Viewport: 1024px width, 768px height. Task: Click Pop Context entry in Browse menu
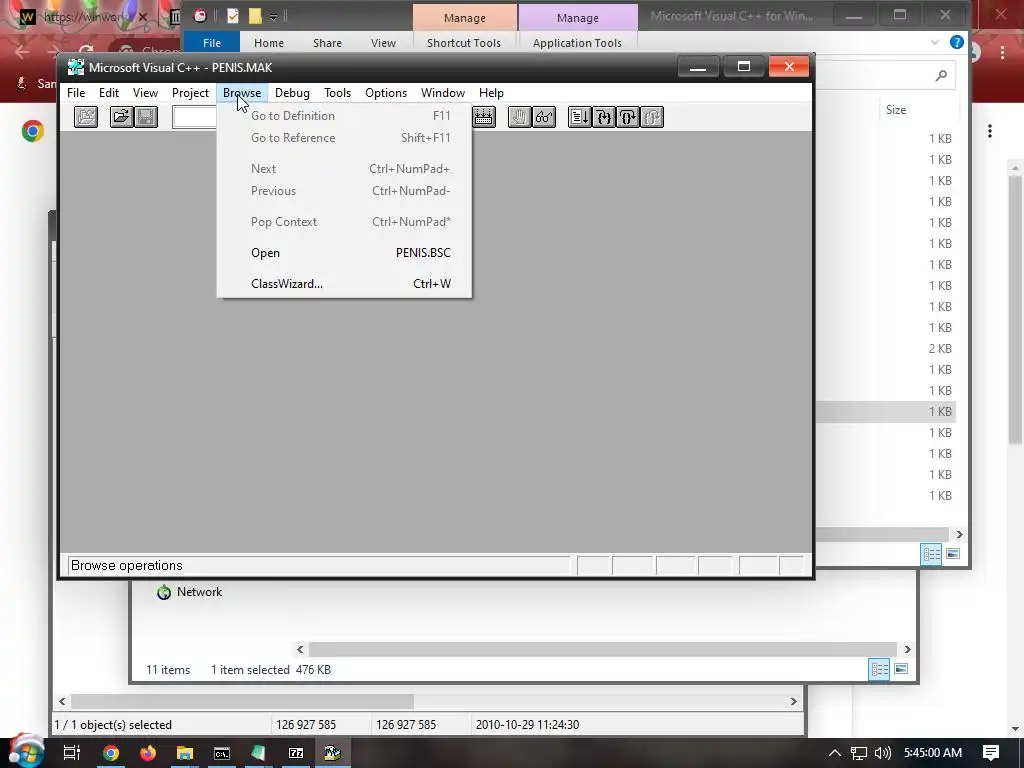pos(344,221)
